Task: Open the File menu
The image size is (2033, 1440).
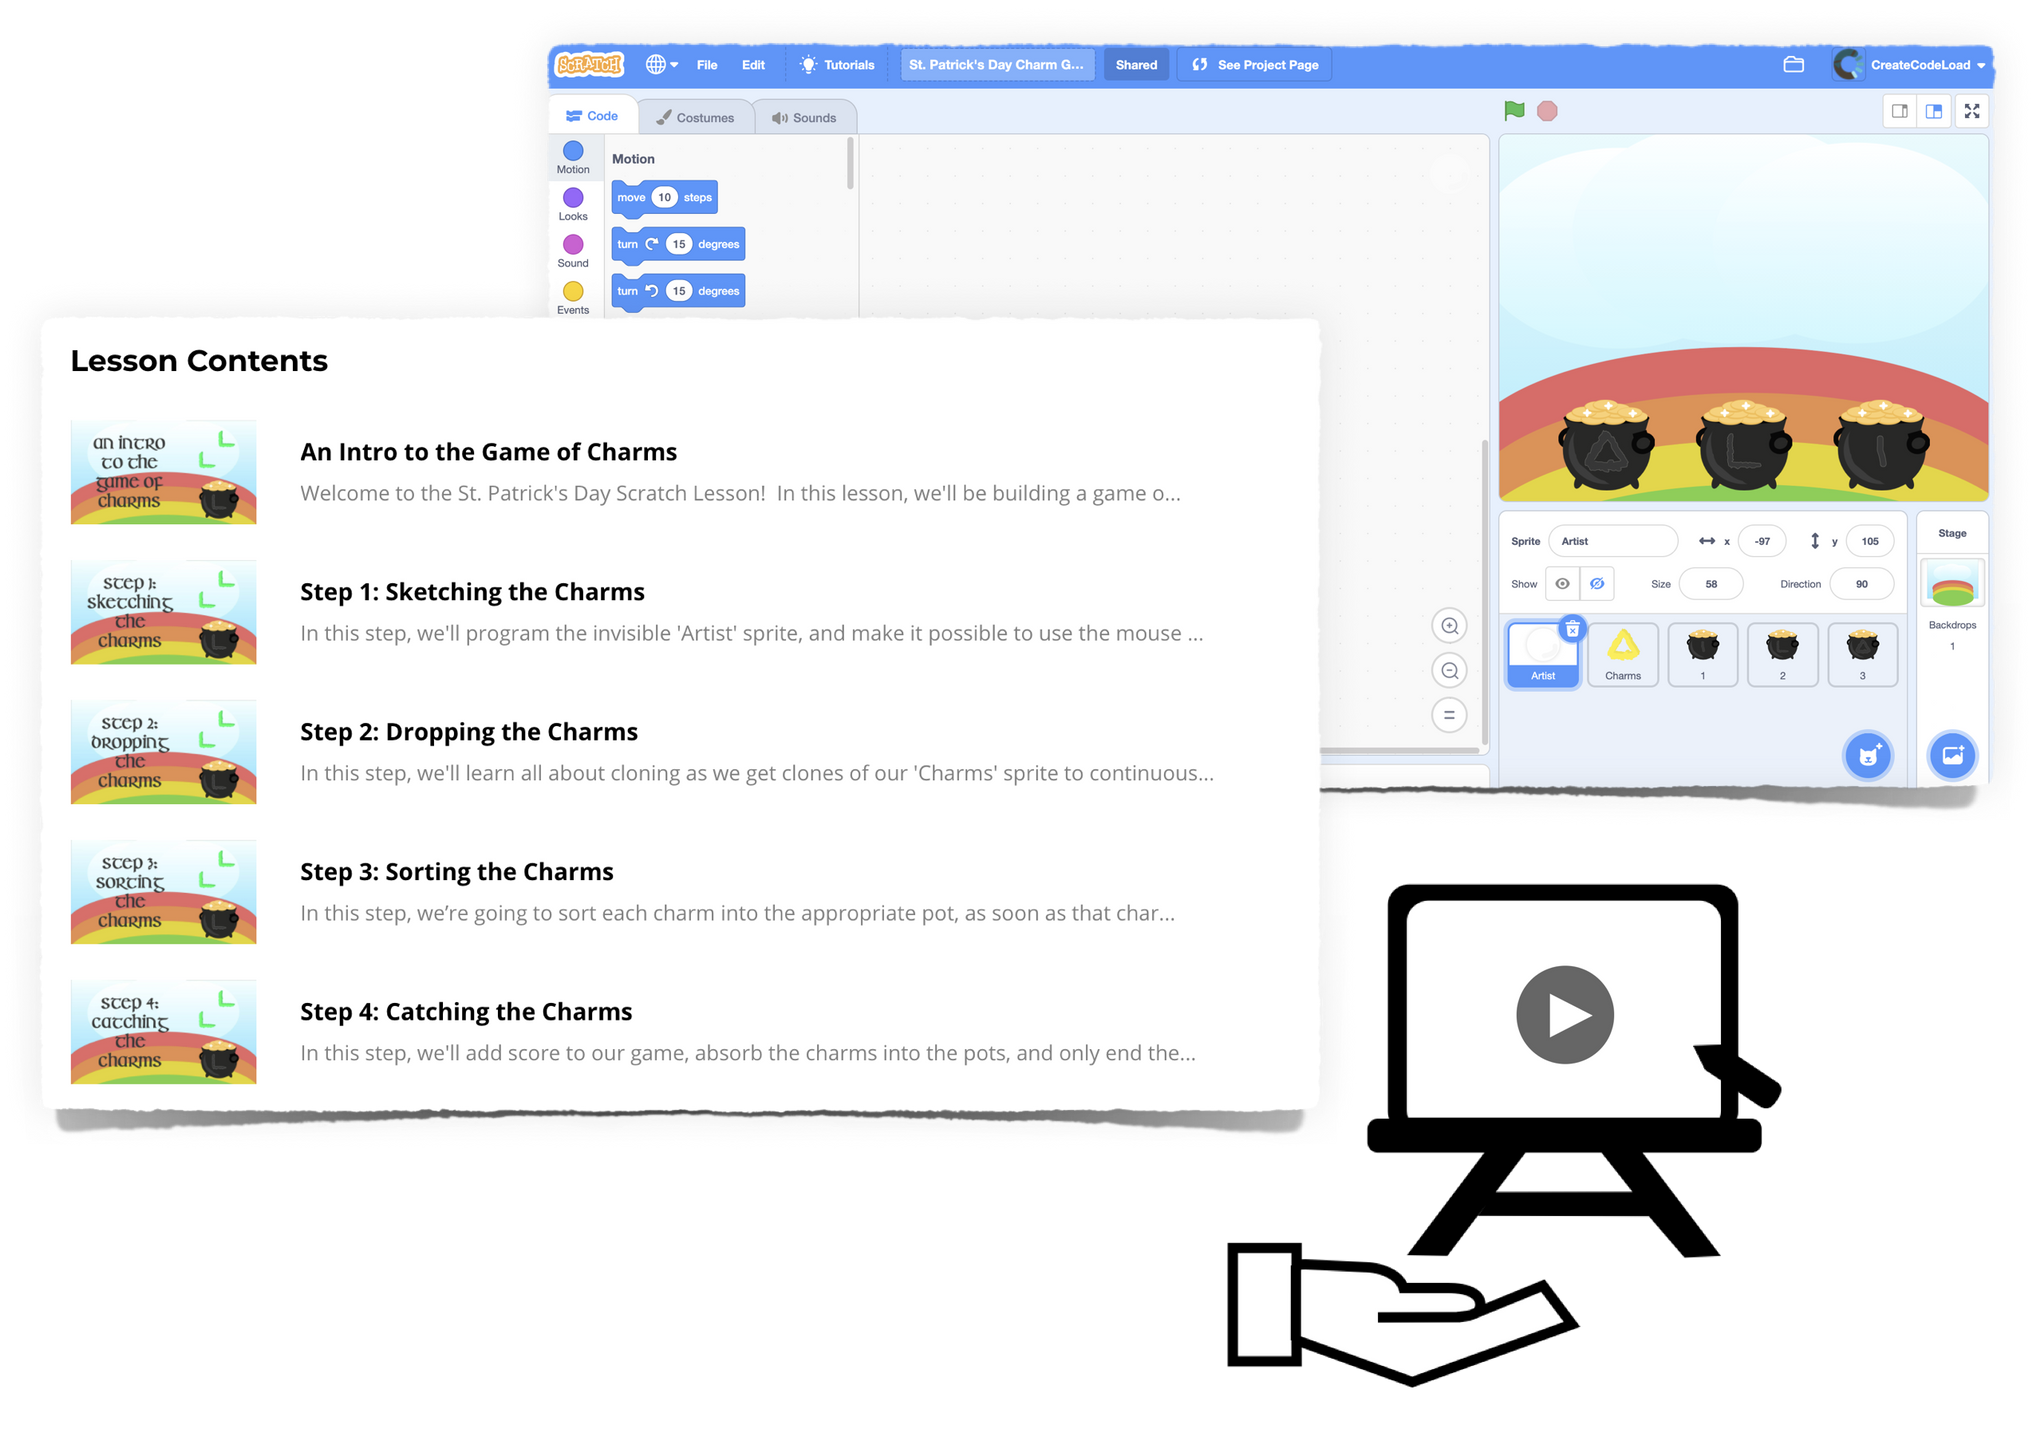Action: pos(707,65)
